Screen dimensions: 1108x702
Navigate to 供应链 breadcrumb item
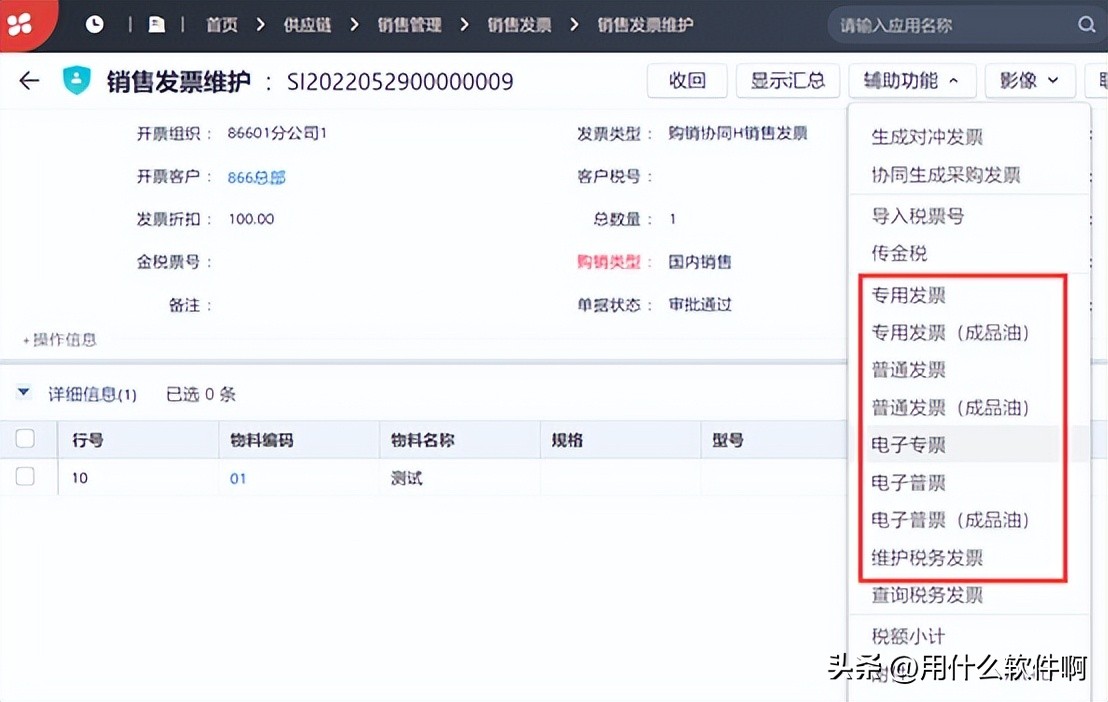(307, 23)
